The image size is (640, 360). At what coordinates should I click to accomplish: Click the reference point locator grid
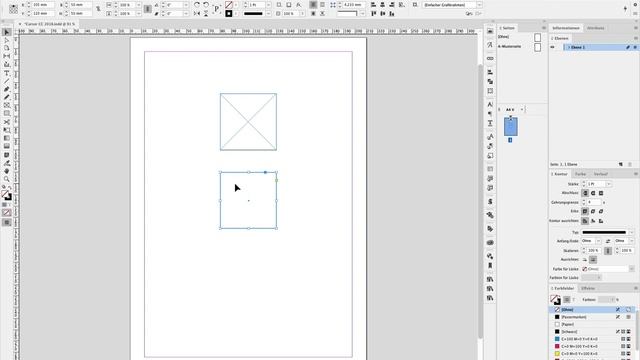point(13,9)
